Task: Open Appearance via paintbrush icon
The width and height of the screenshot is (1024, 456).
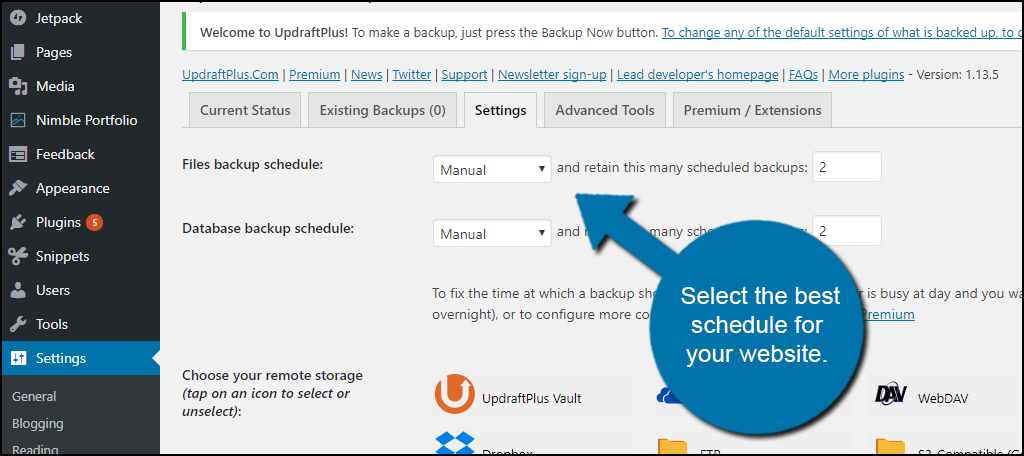Action: click(x=17, y=188)
